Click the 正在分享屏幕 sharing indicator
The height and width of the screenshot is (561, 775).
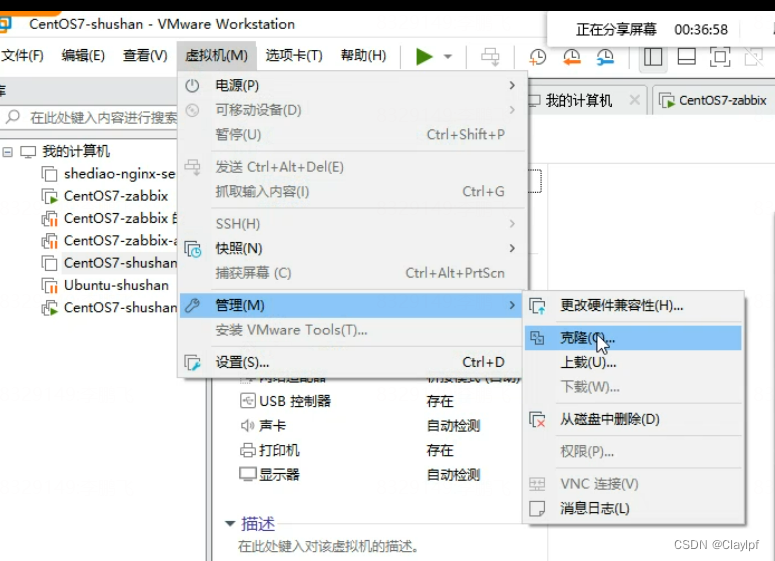[x=616, y=30]
